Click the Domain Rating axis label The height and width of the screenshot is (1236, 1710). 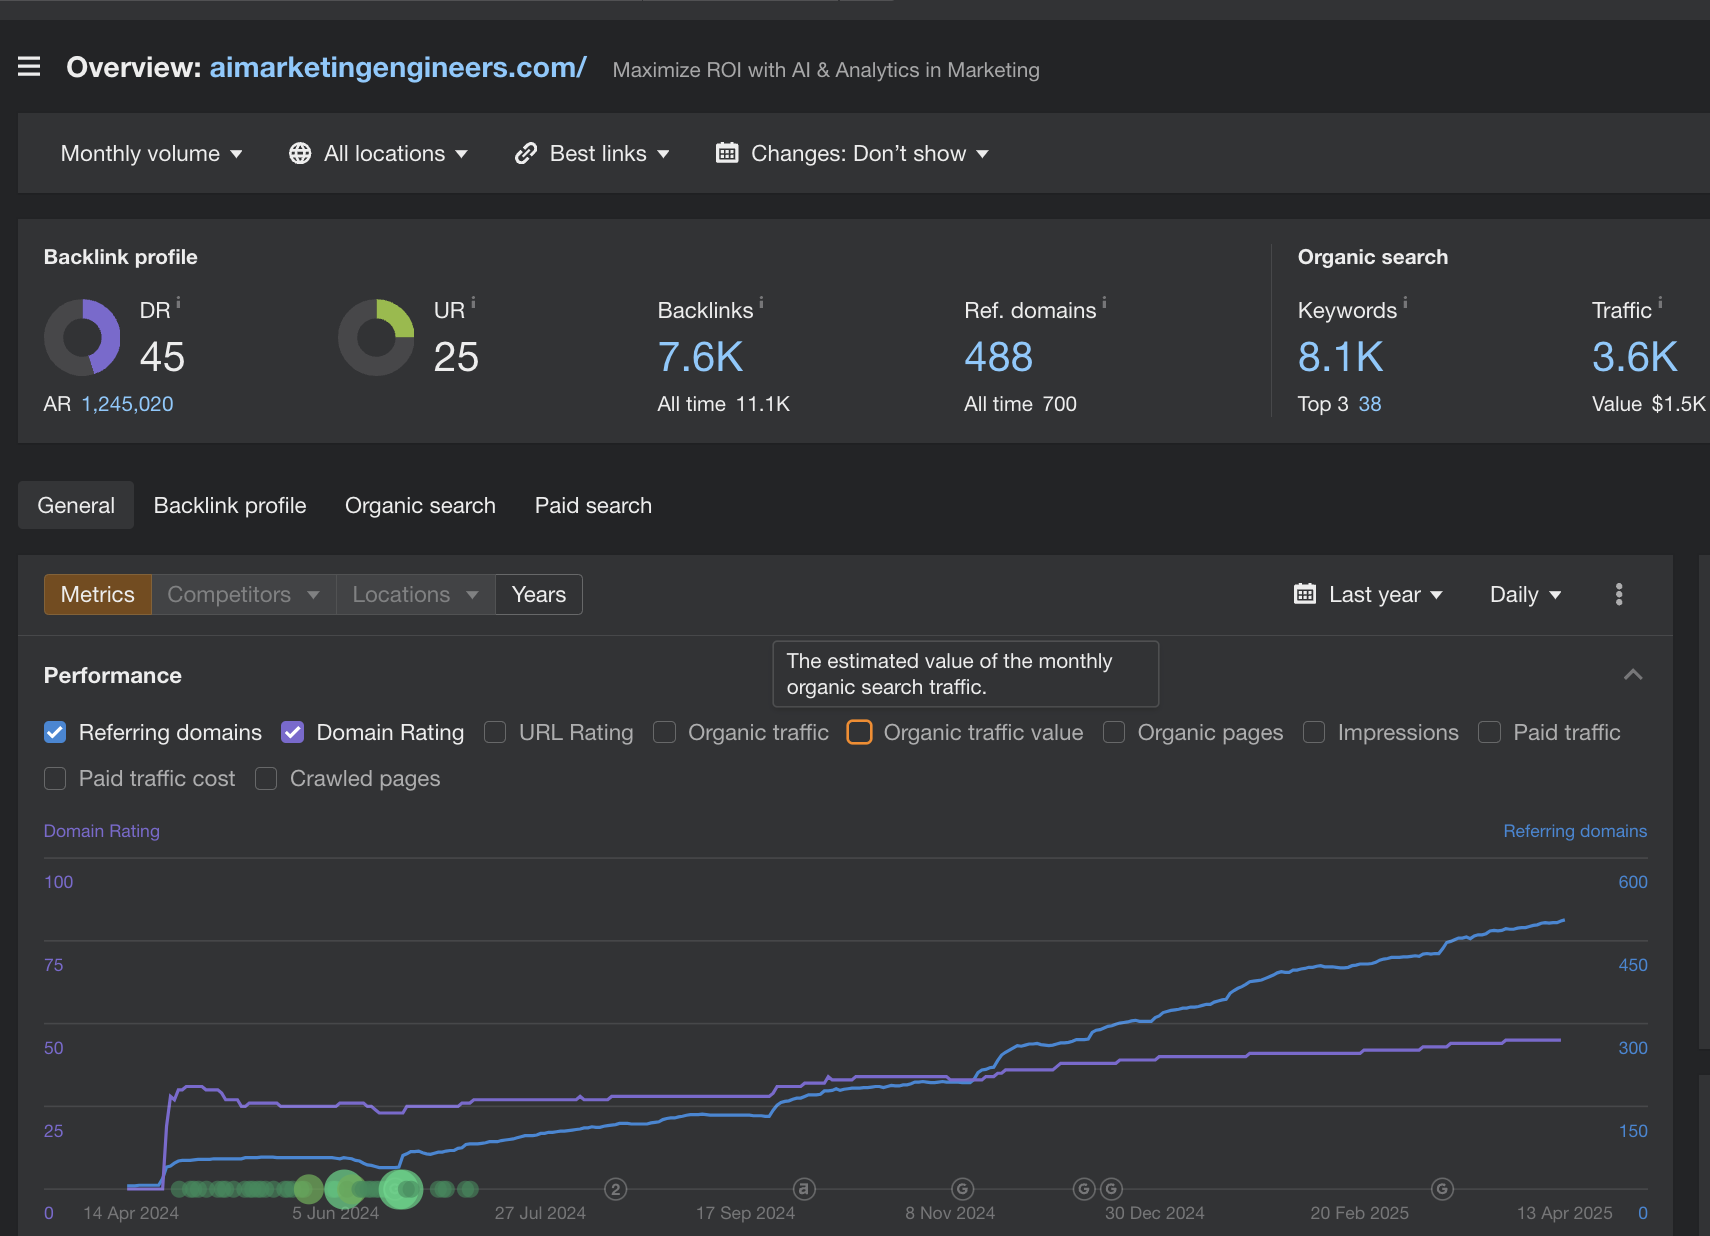click(101, 831)
